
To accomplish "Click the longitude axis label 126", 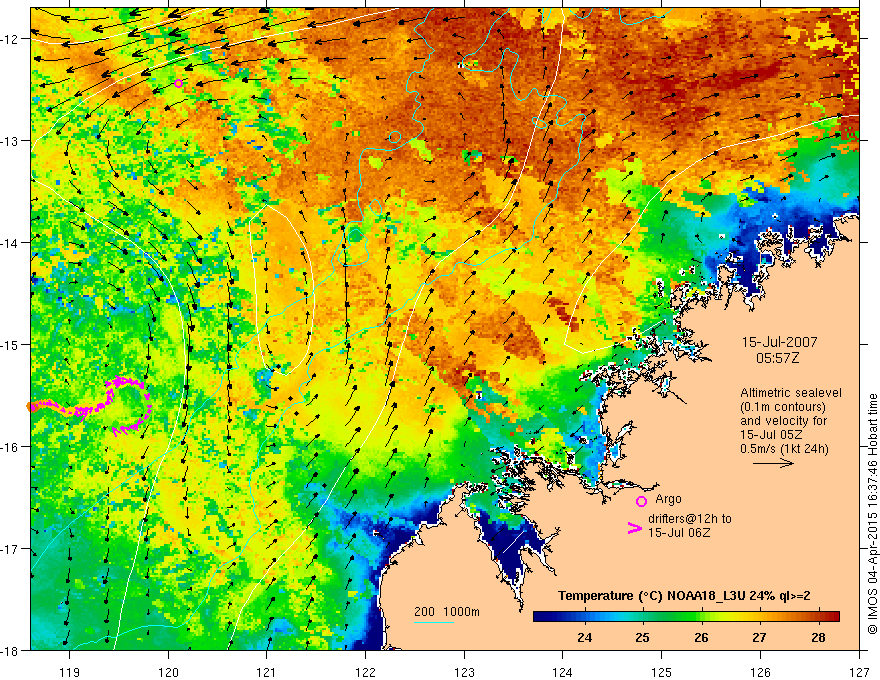I will [x=760, y=672].
